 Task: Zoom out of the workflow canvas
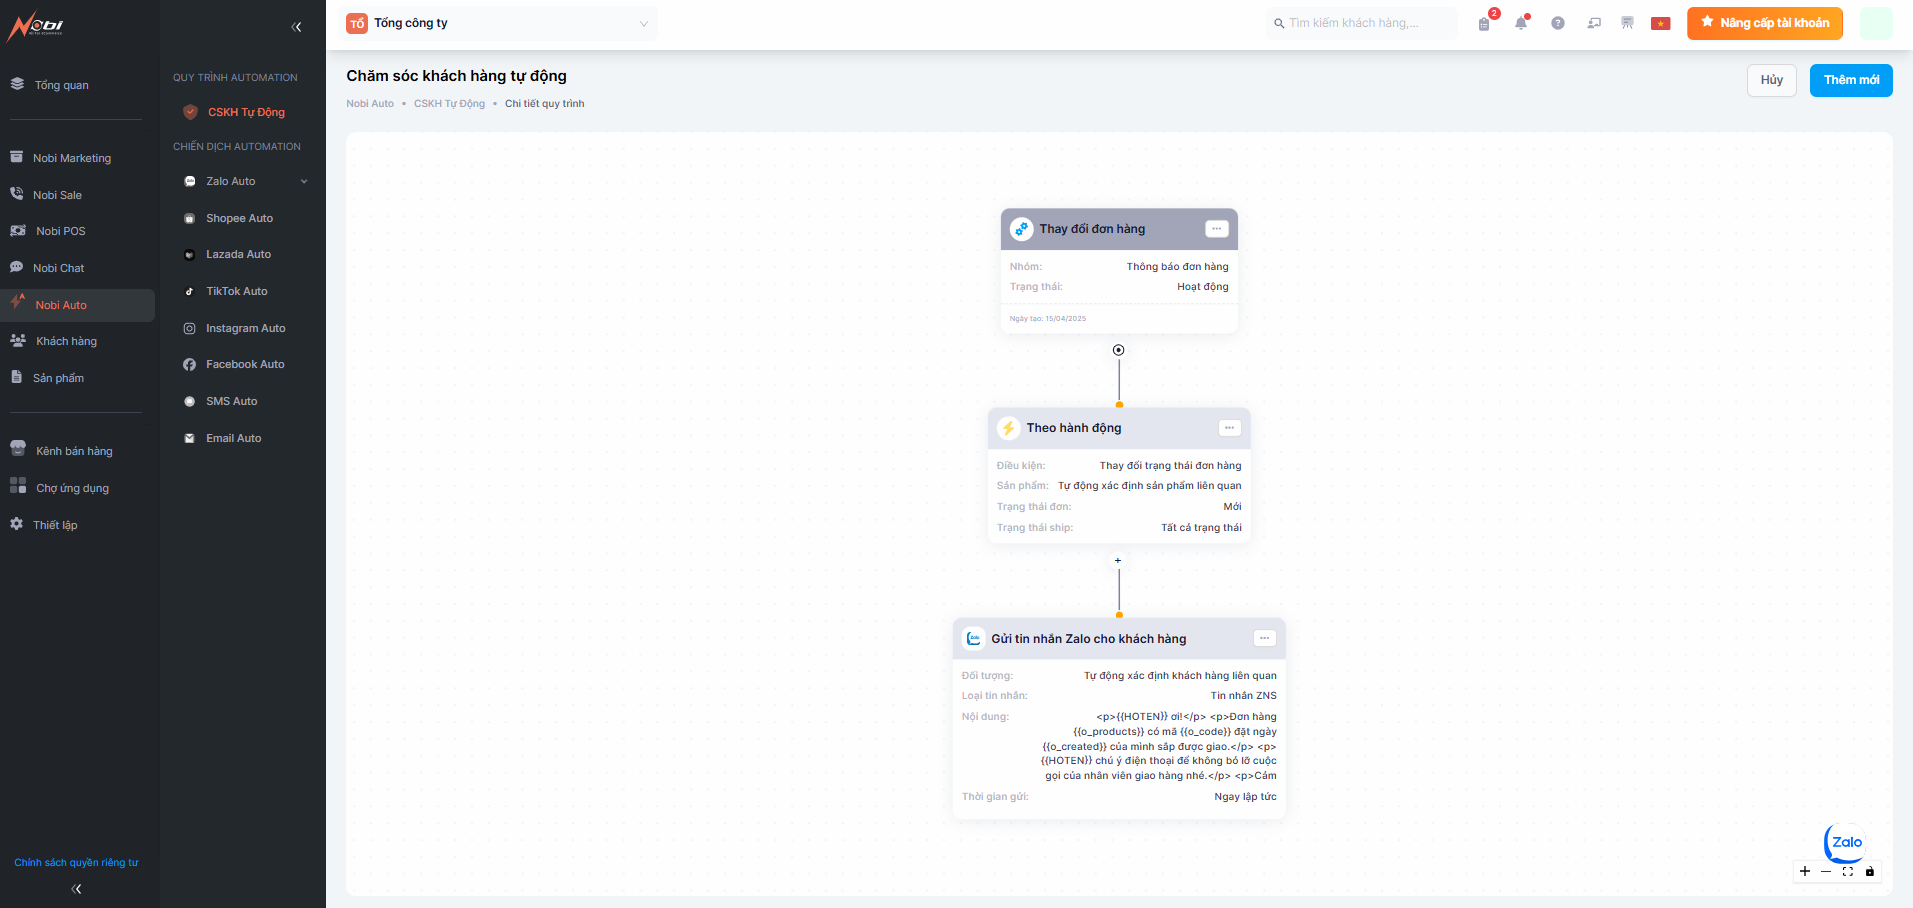1826,871
